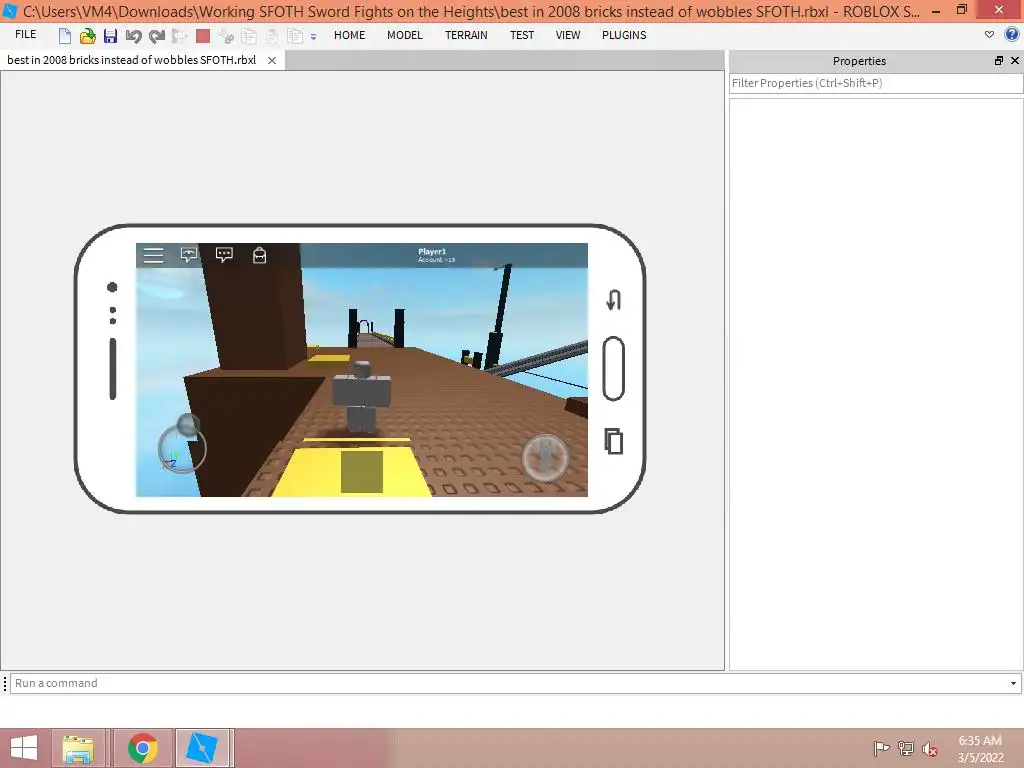This screenshot has width=1024, height=768.
Task: Tap the emulator back arrow button
Action: tap(613, 300)
